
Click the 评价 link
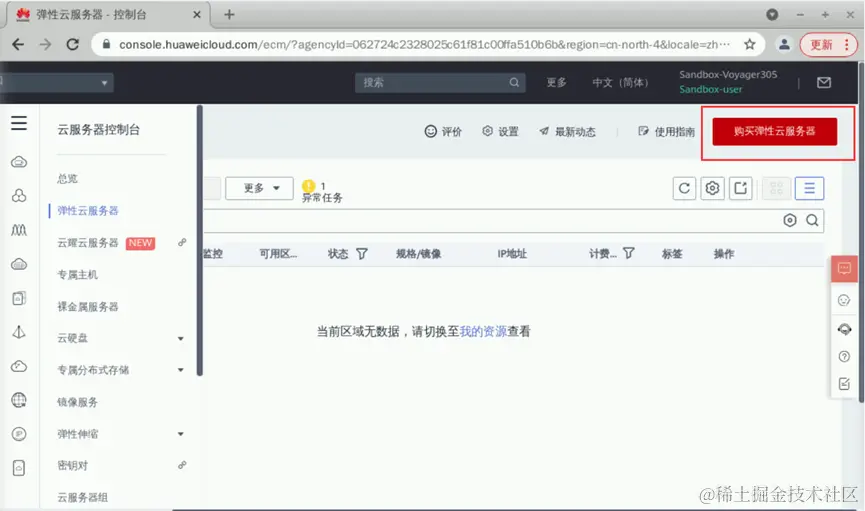443,131
